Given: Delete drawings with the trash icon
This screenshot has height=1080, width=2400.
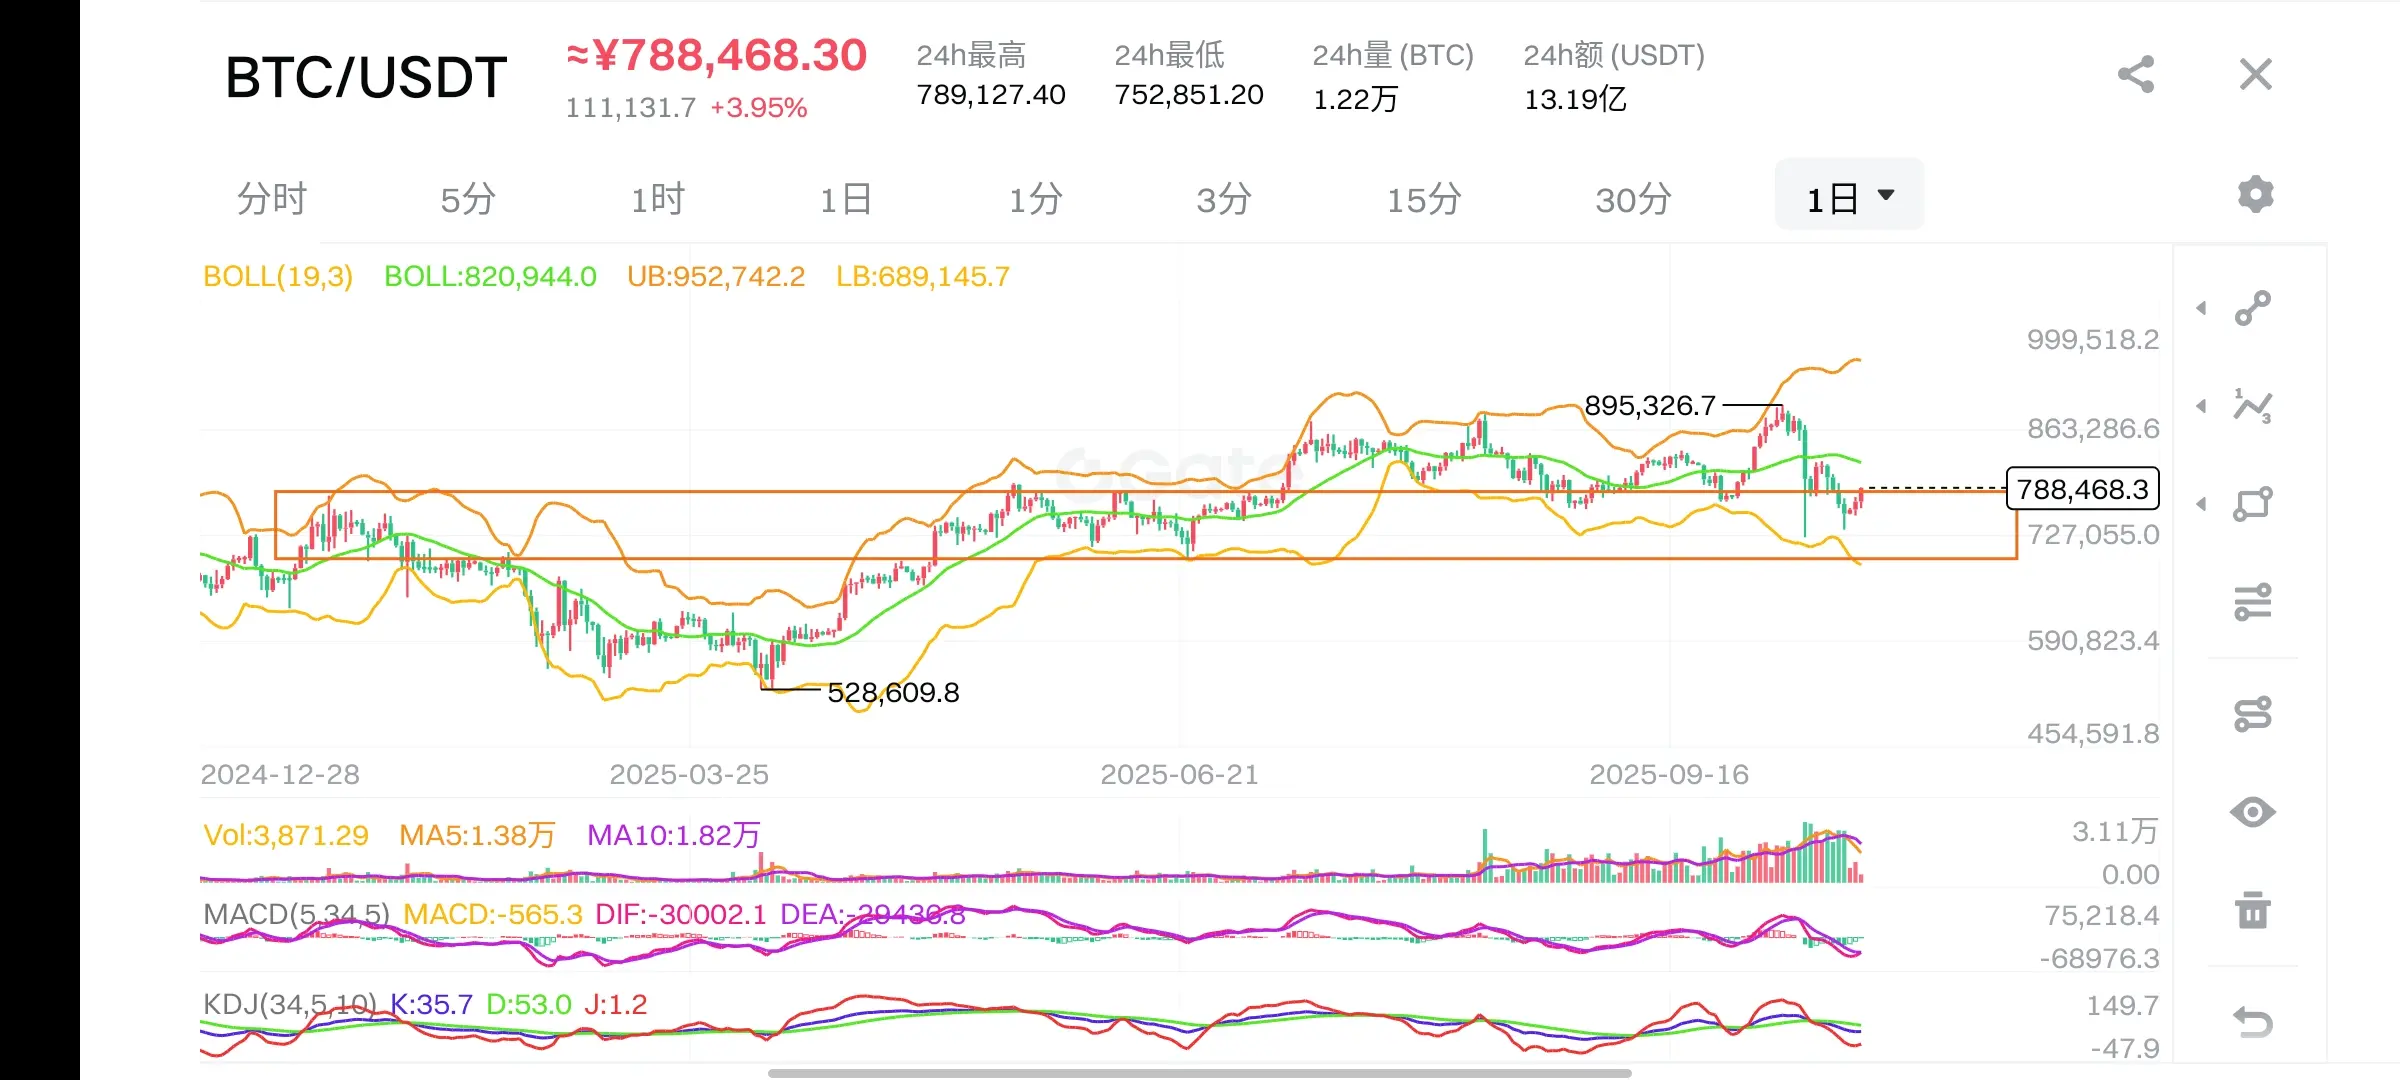Looking at the screenshot, I should click(x=2253, y=910).
